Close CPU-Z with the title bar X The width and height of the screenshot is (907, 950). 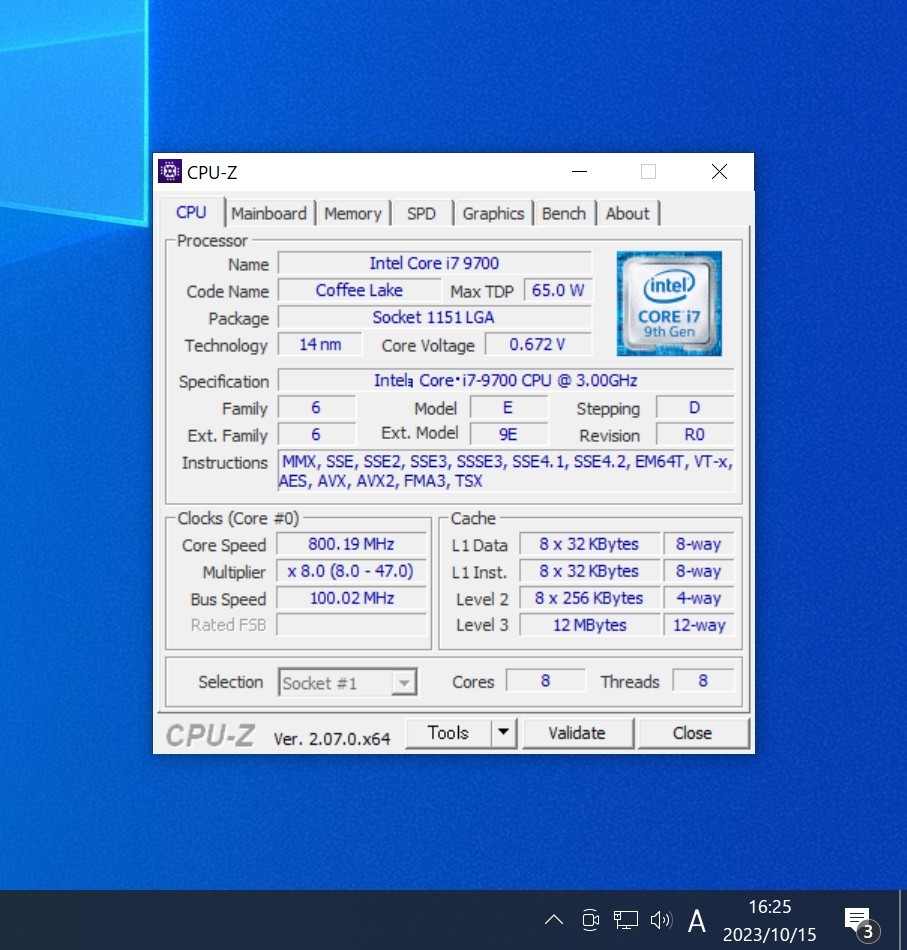[719, 171]
